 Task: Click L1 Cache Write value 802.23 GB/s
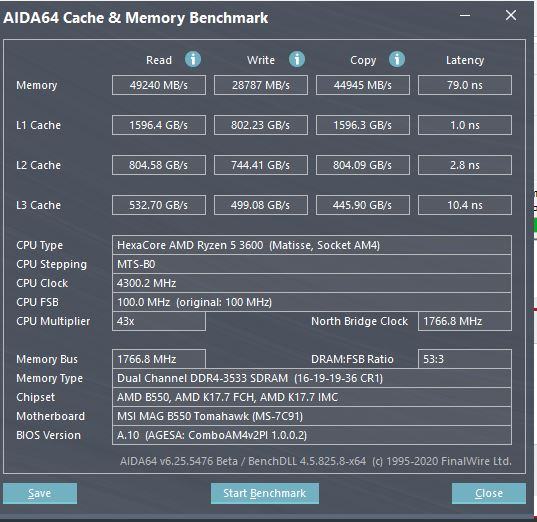pyautogui.click(x=261, y=125)
